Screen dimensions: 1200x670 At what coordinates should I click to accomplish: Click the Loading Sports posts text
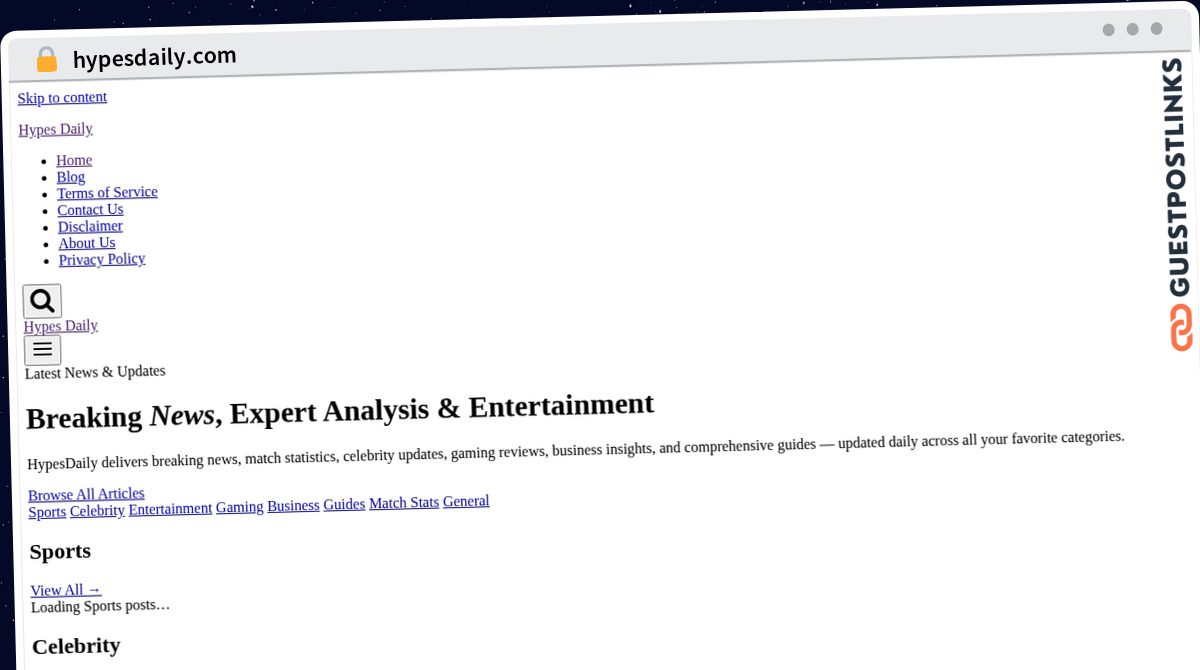coord(100,606)
